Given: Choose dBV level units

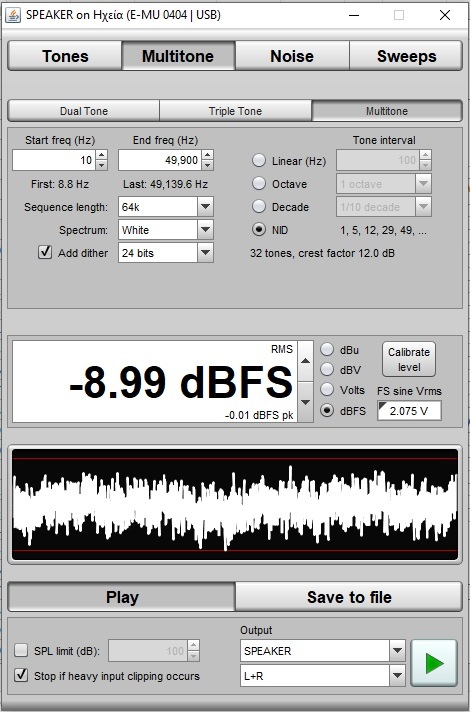Looking at the screenshot, I should point(327,370).
